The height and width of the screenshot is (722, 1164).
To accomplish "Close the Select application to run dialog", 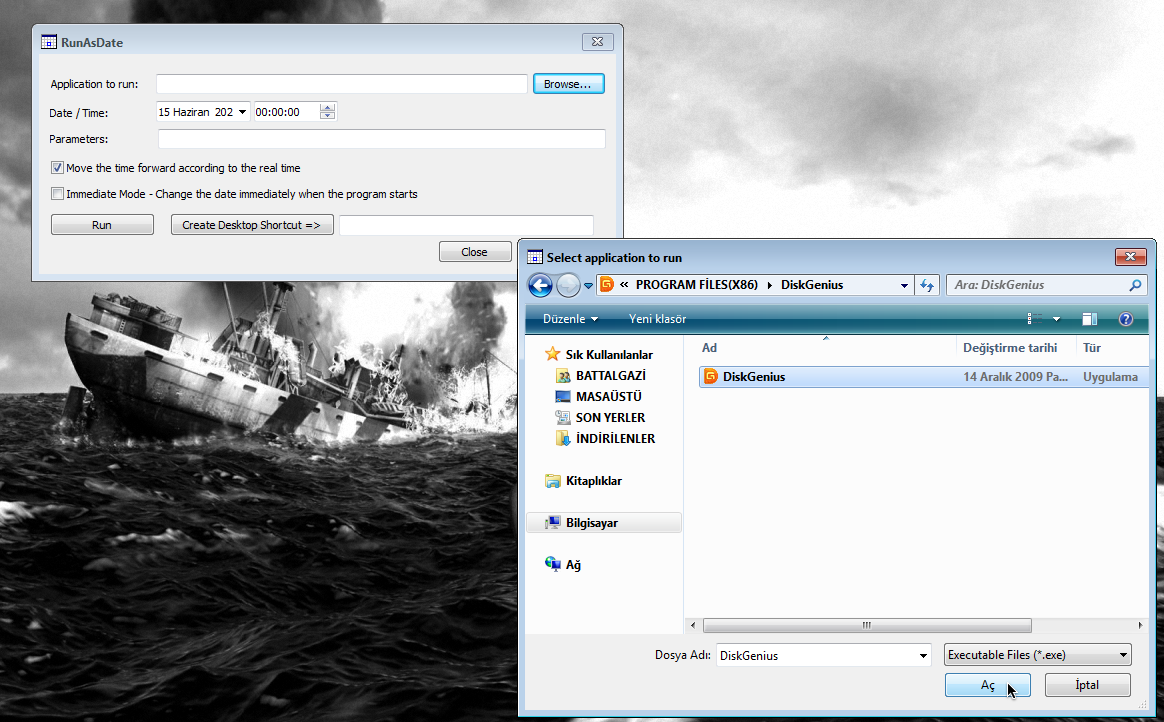I will tap(1130, 257).
